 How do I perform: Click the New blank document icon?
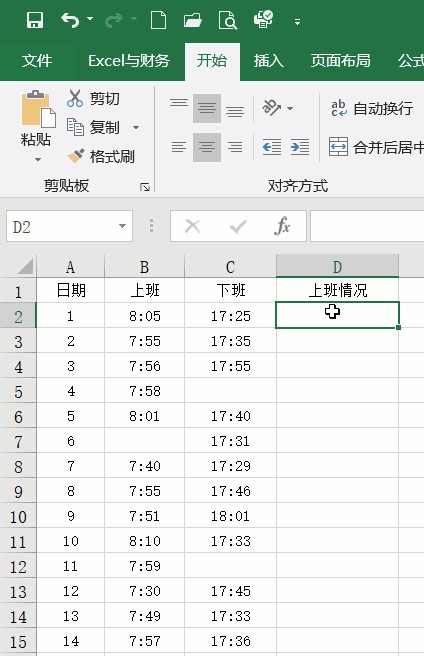click(158, 20)
